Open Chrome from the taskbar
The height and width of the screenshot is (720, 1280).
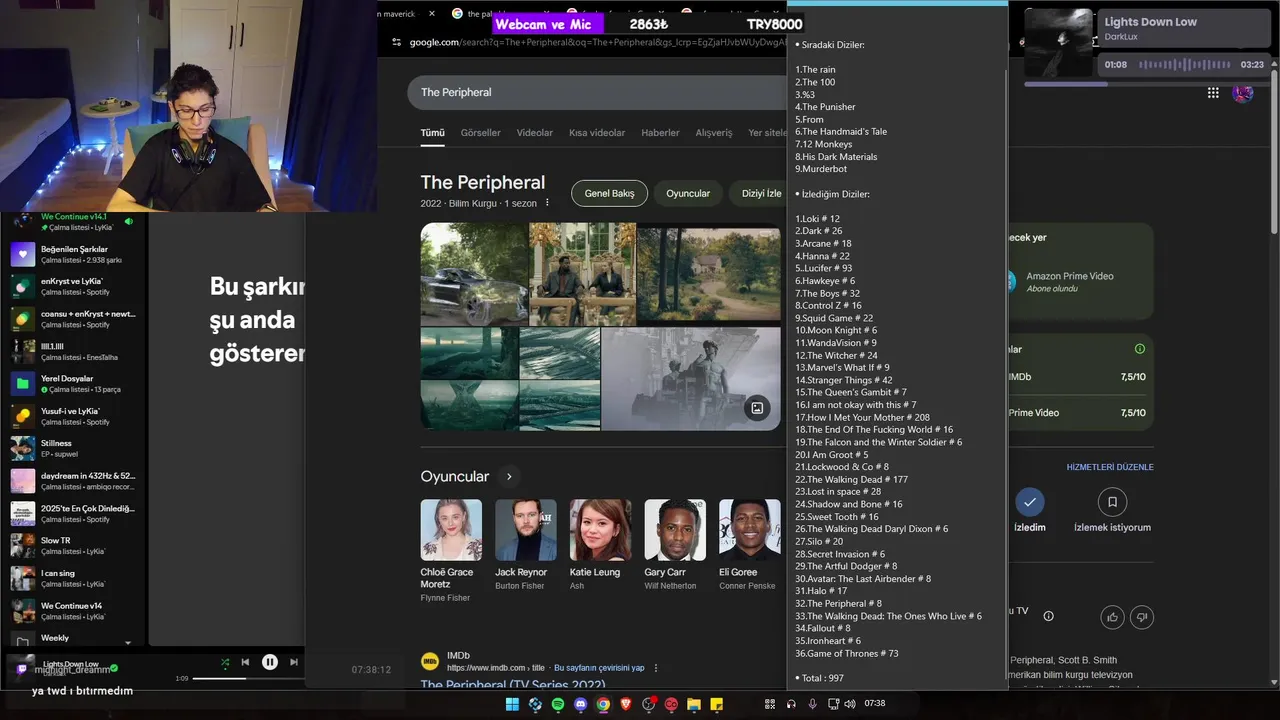(x=603, y=704)
